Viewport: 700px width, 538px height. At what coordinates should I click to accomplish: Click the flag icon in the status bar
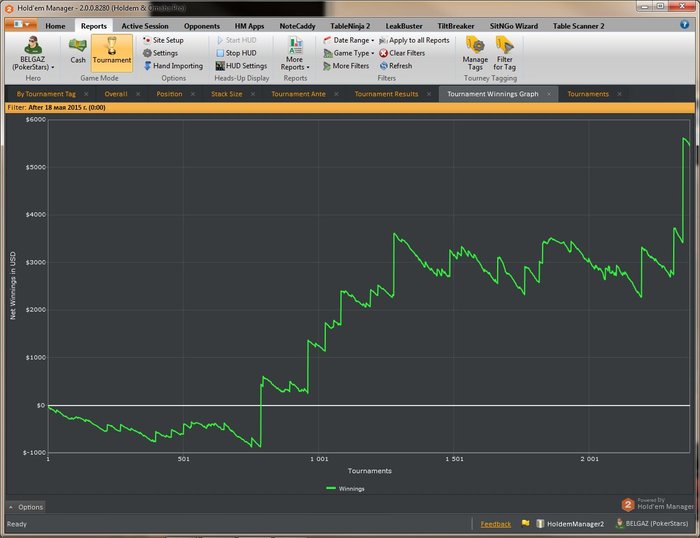pos(525,523)
